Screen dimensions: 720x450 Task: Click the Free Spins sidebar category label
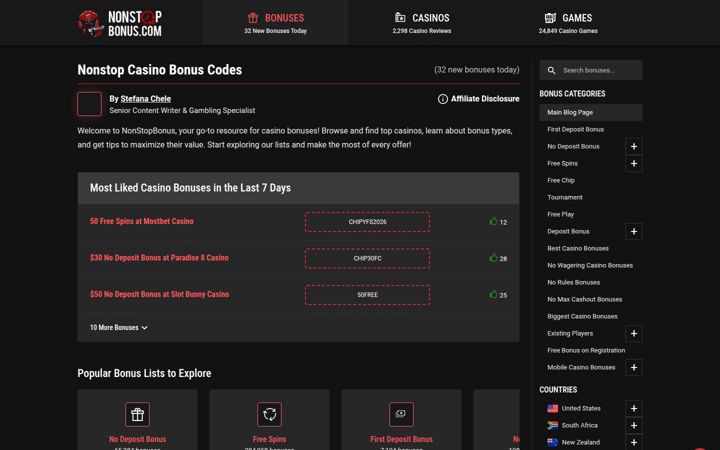(x=562, y=163)
